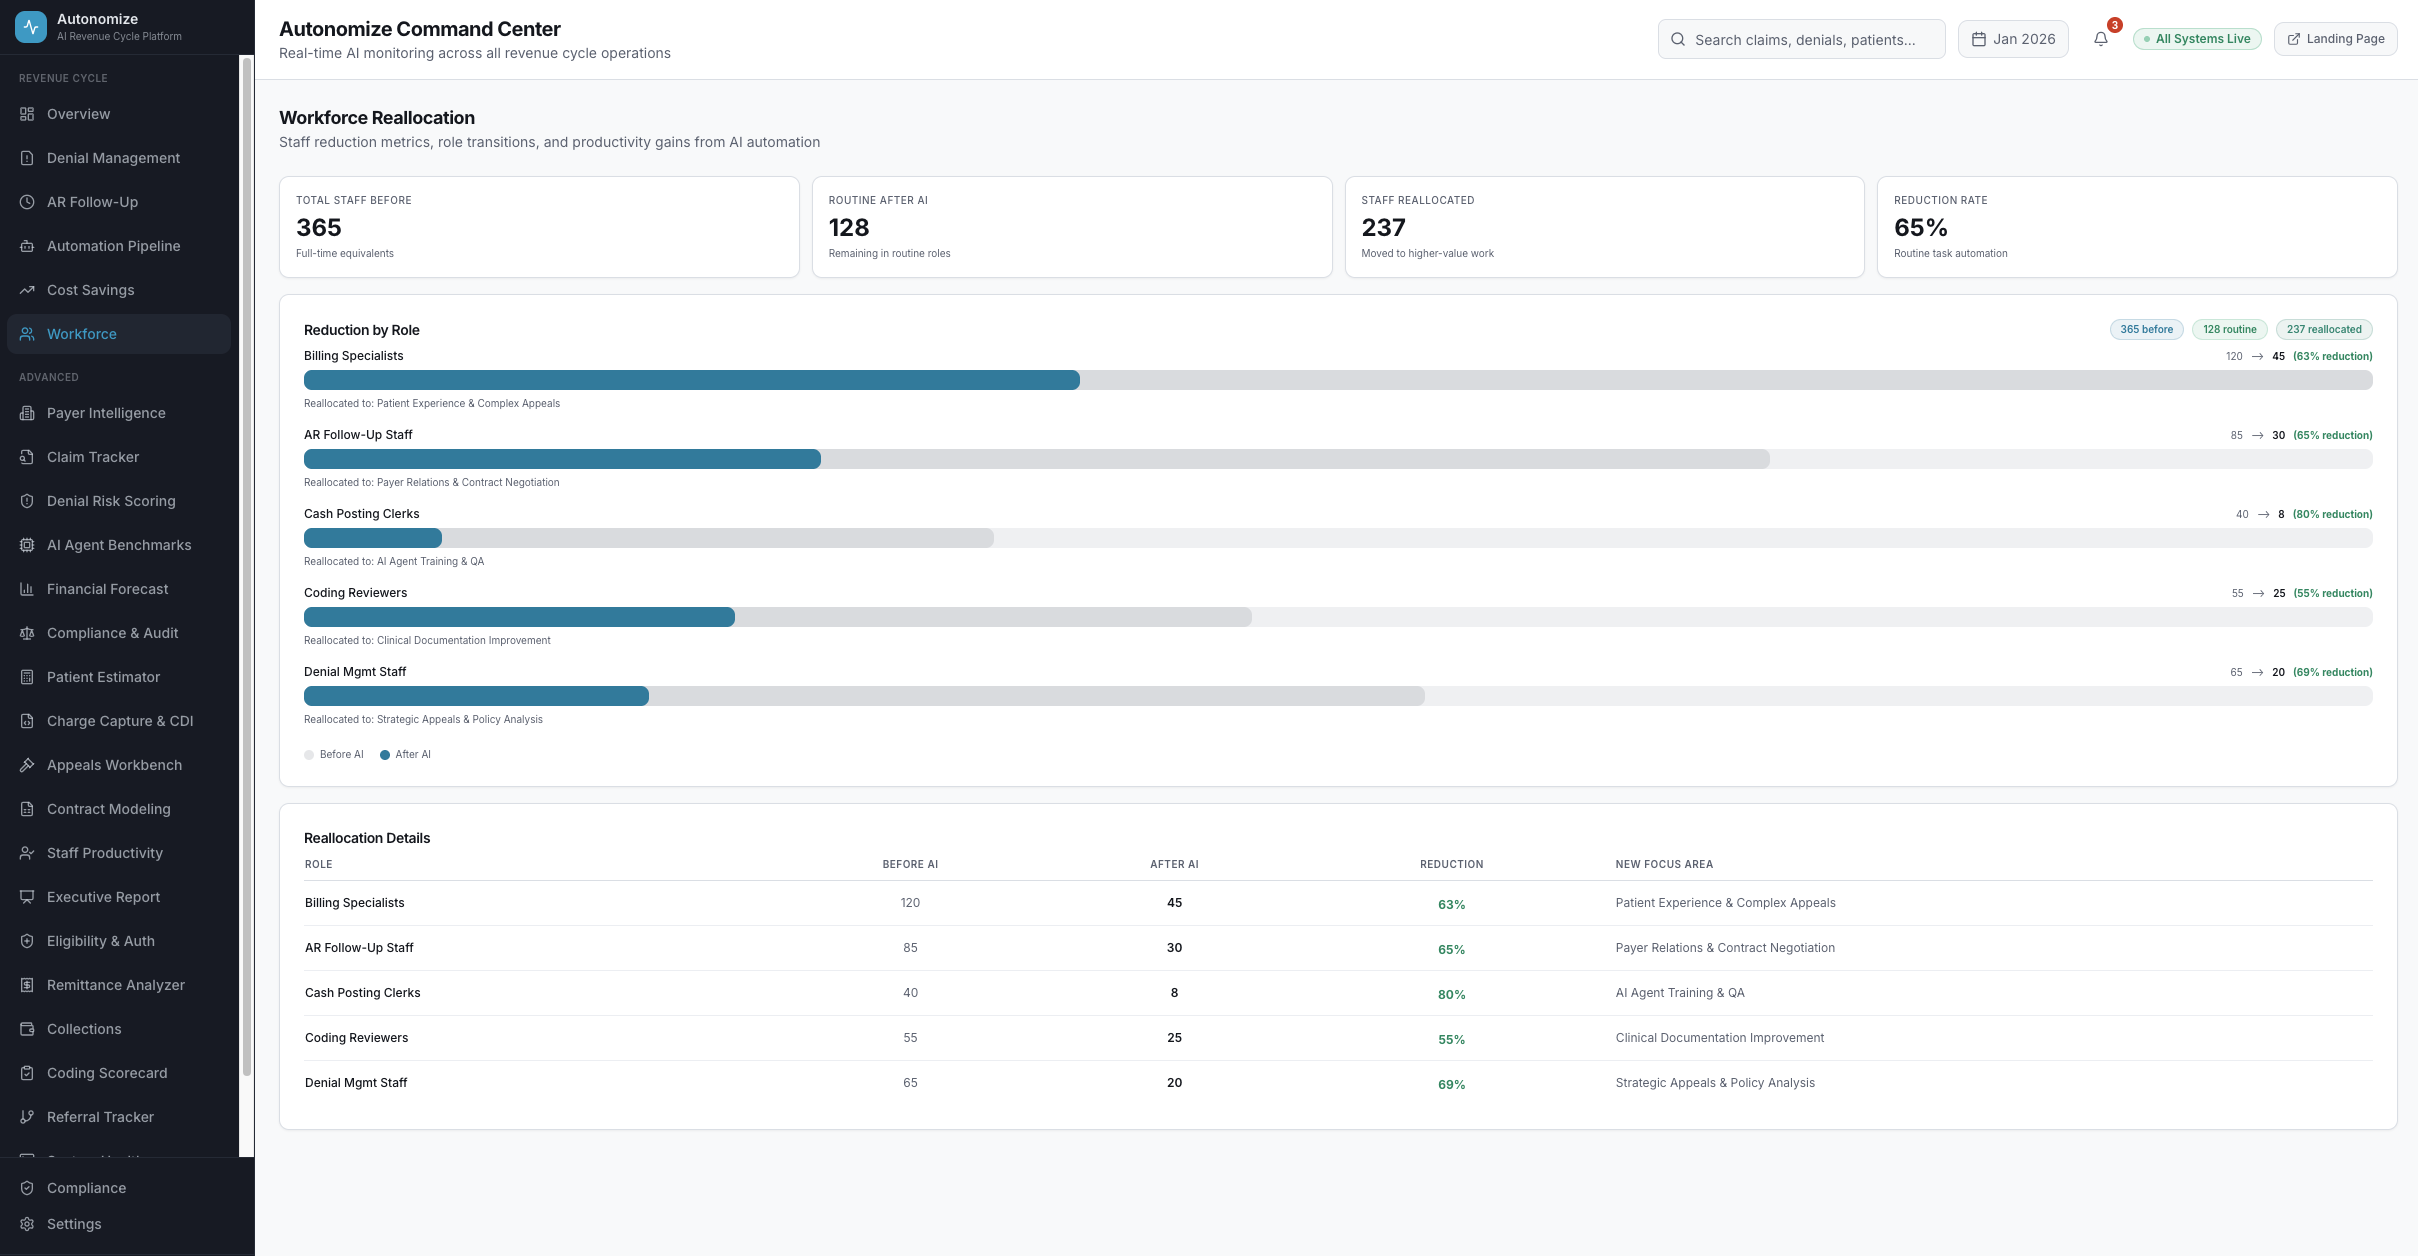Click the Compliance & Audit scales icon

point(27,633)
